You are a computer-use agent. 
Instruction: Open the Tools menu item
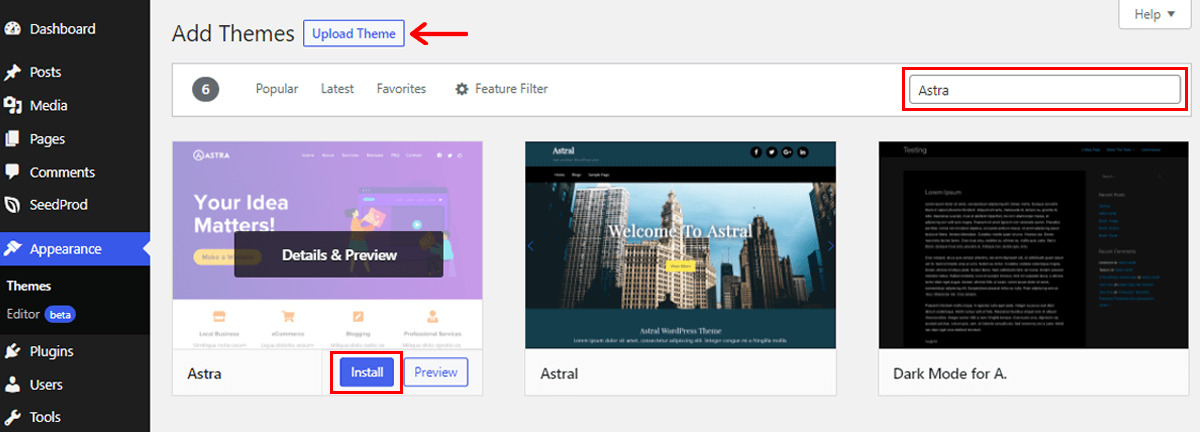coord(75,417)
